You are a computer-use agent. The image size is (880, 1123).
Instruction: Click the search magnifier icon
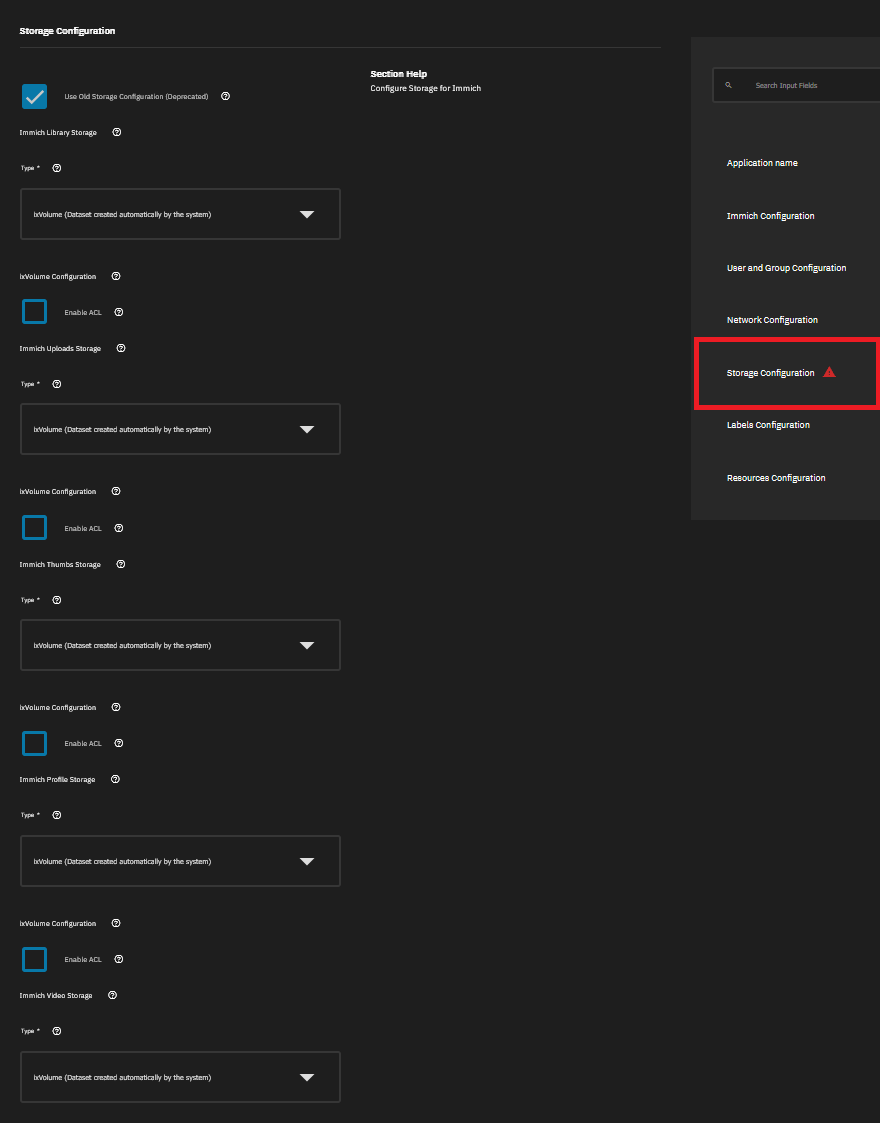click(x=728, y=85)
